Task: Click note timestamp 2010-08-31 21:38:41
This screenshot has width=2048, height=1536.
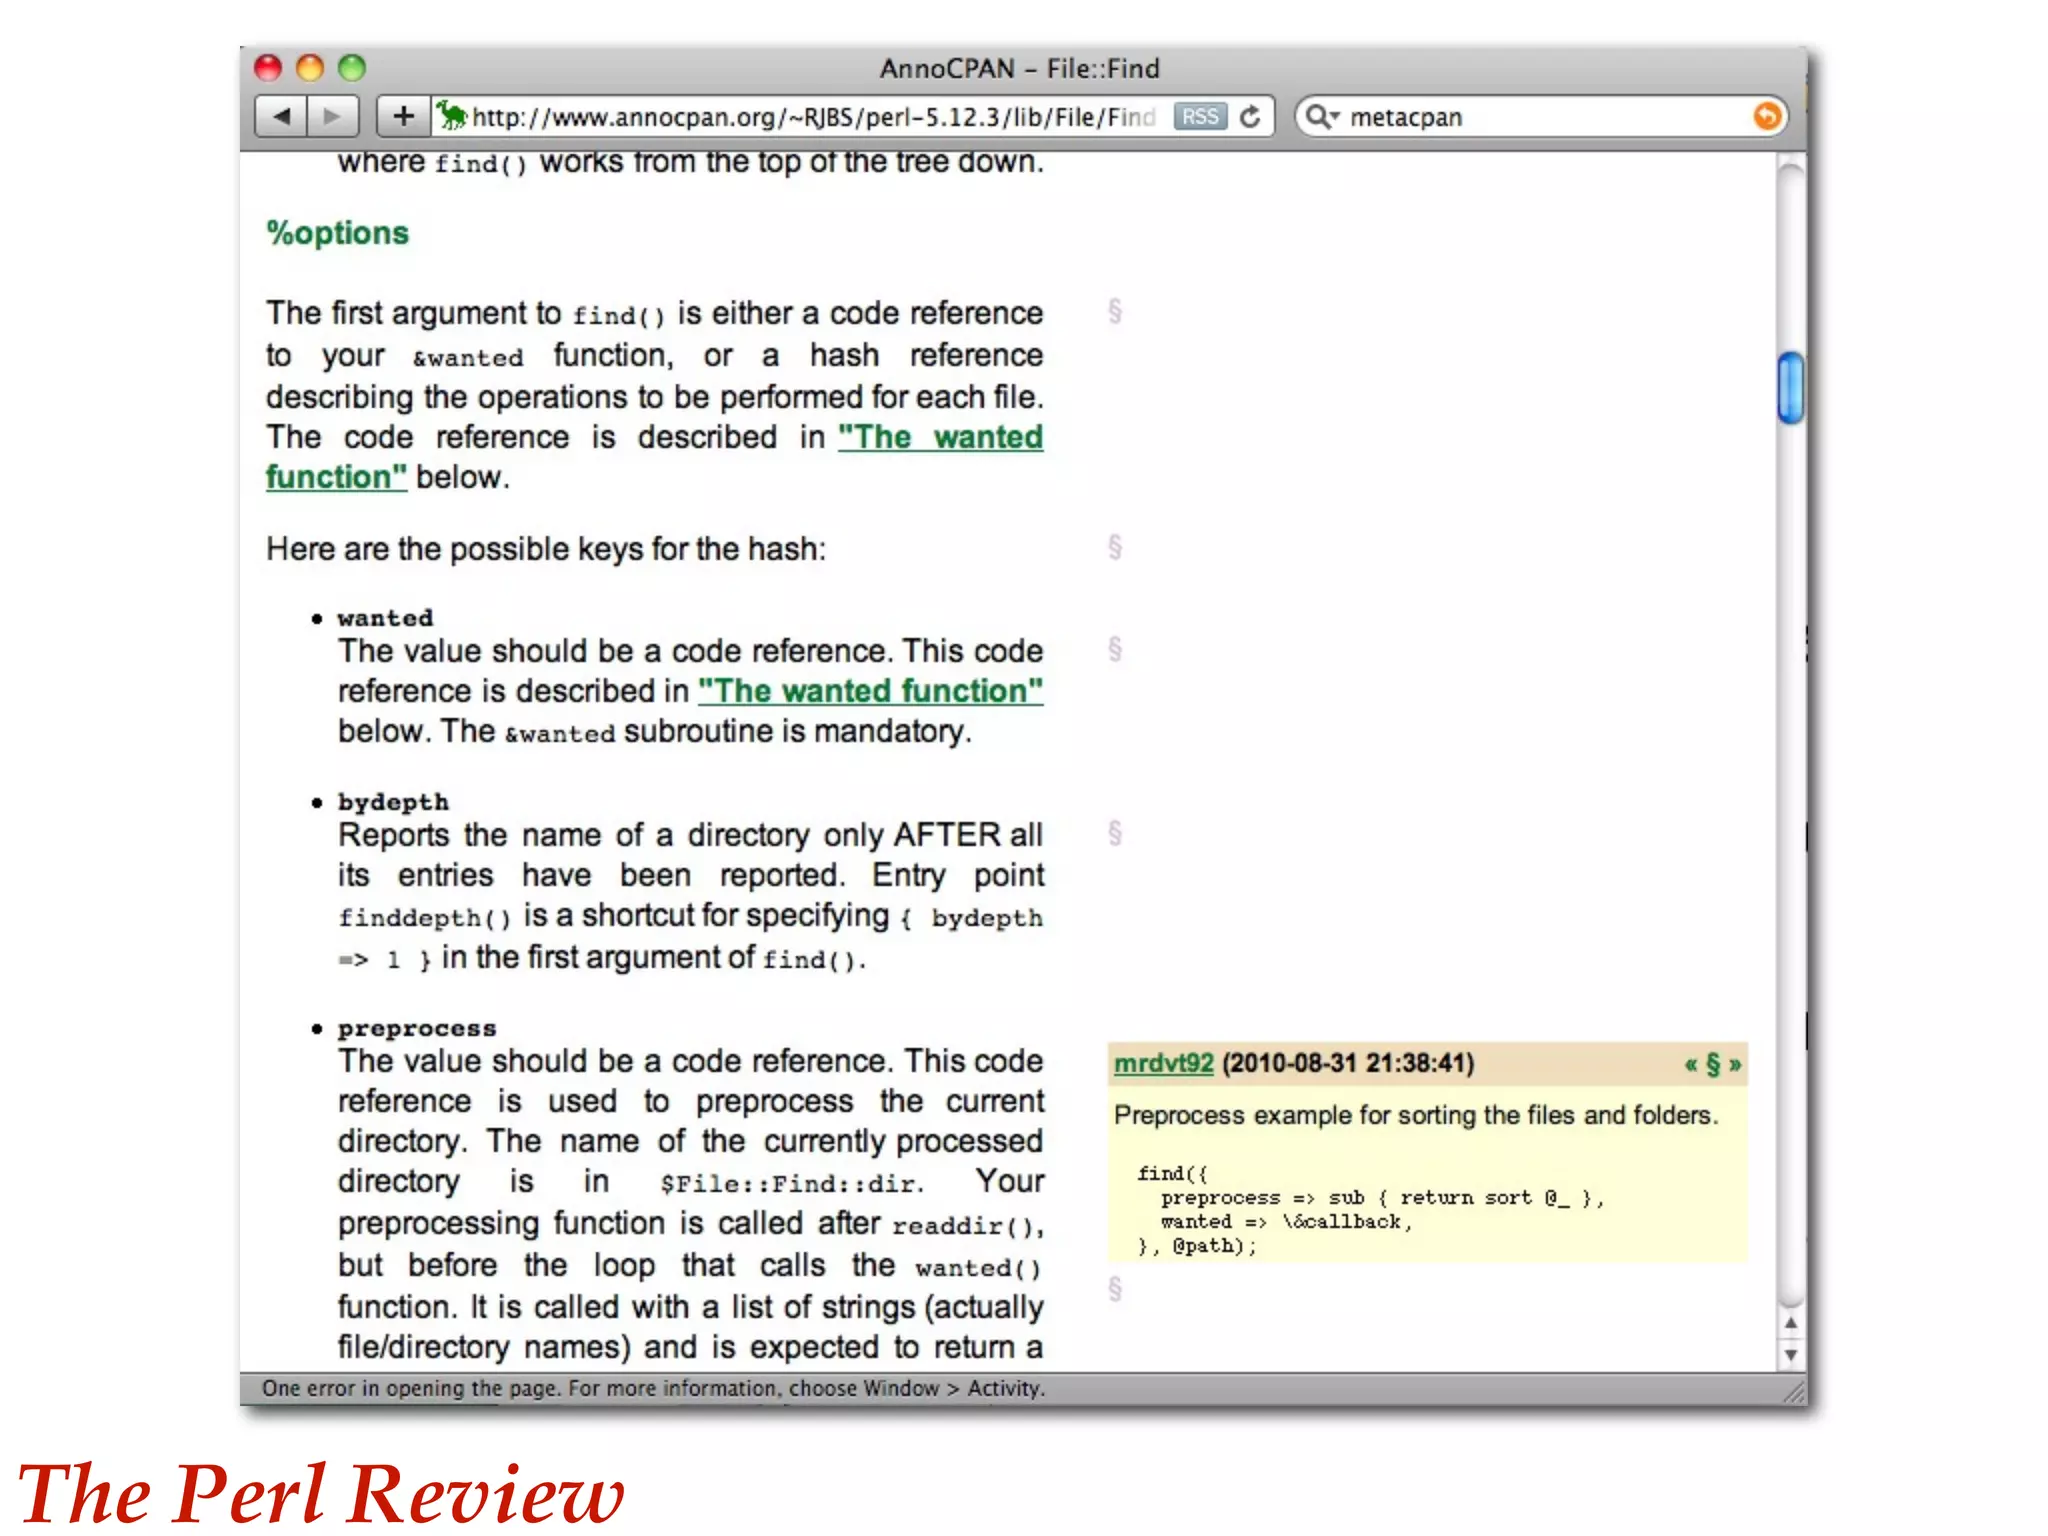Action: (1348, 1063)
